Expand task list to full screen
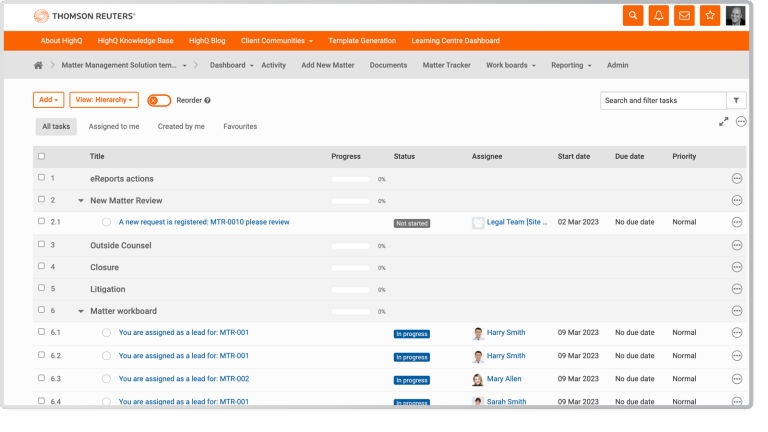The image size is (768, 432). point(723,122)
